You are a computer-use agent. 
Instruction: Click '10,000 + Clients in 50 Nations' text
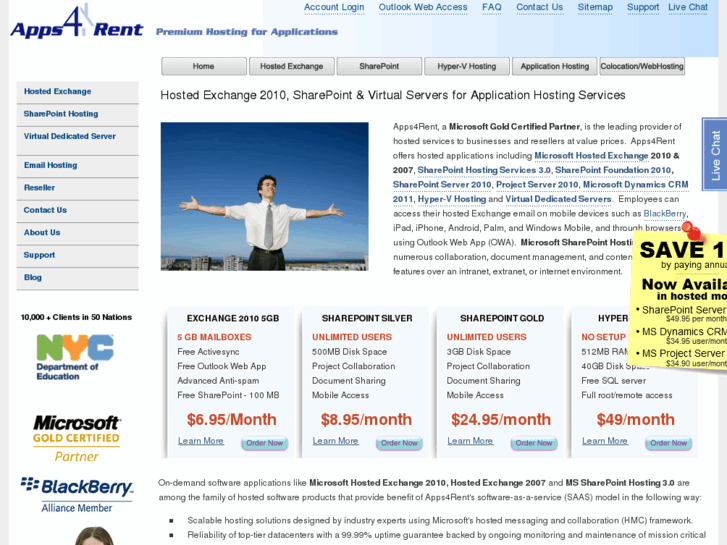77,317
